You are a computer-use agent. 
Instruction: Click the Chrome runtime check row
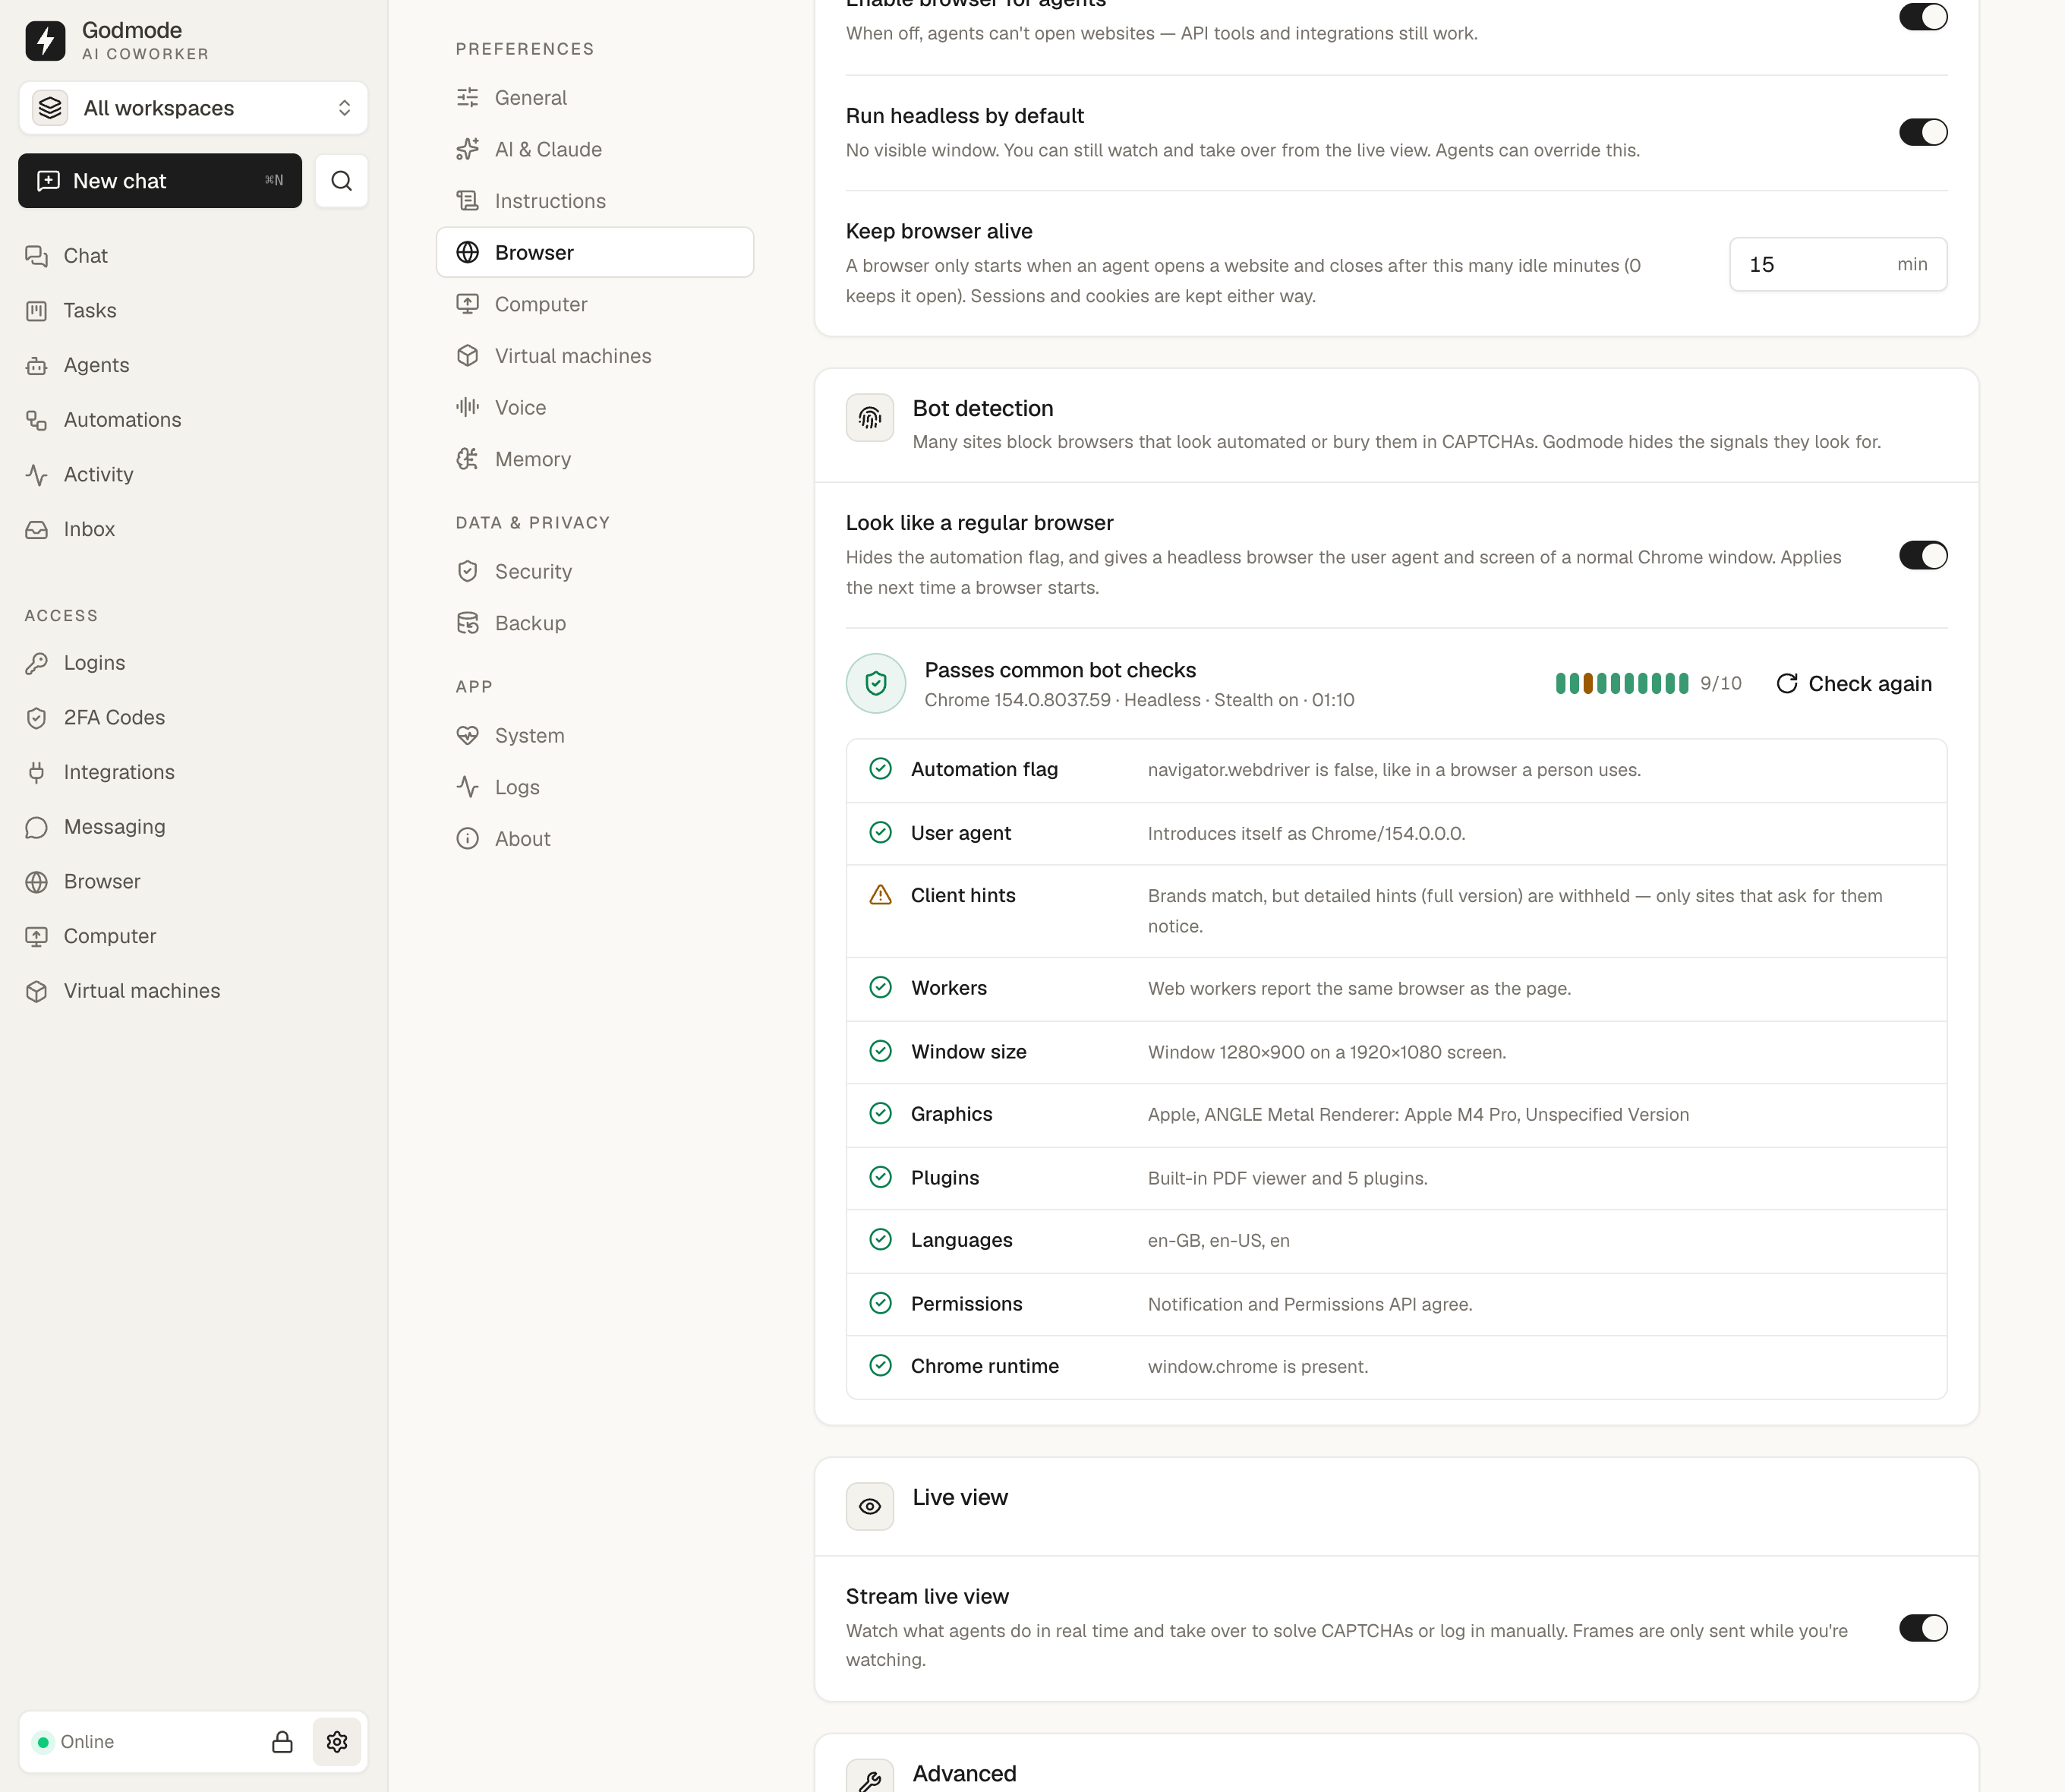1396,1366
